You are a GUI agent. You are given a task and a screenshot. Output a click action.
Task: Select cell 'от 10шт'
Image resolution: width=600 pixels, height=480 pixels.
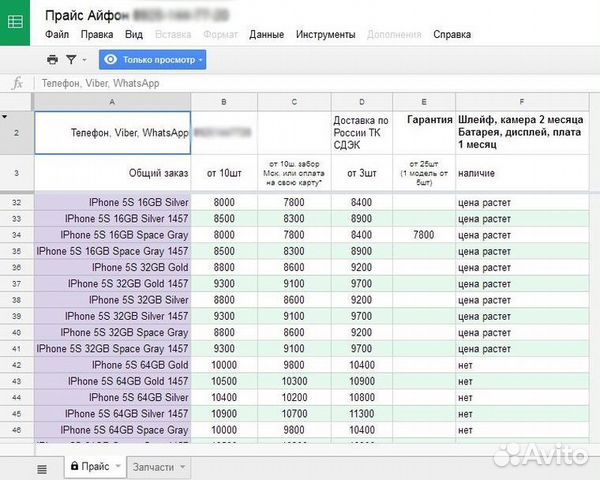224,173
